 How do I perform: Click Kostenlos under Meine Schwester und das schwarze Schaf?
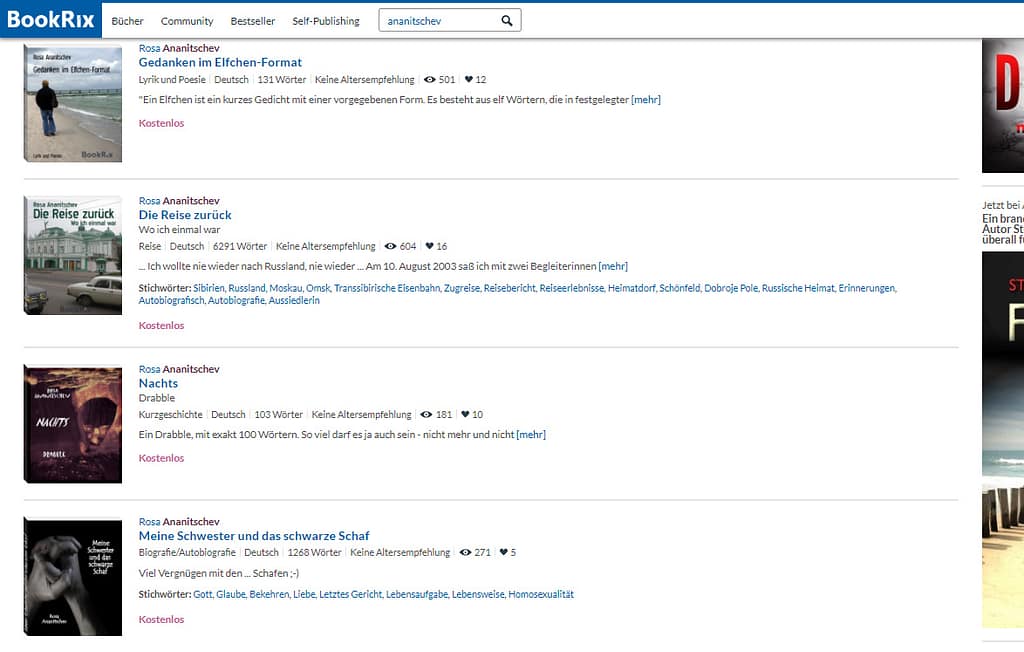pyautogui.click(x=161, y=620)
